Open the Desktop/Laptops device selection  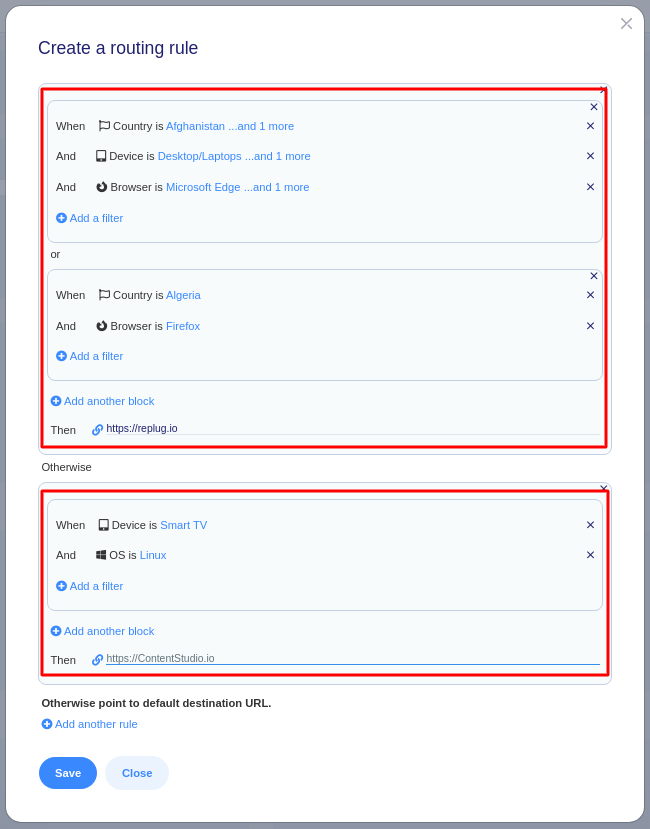point(233,156)
